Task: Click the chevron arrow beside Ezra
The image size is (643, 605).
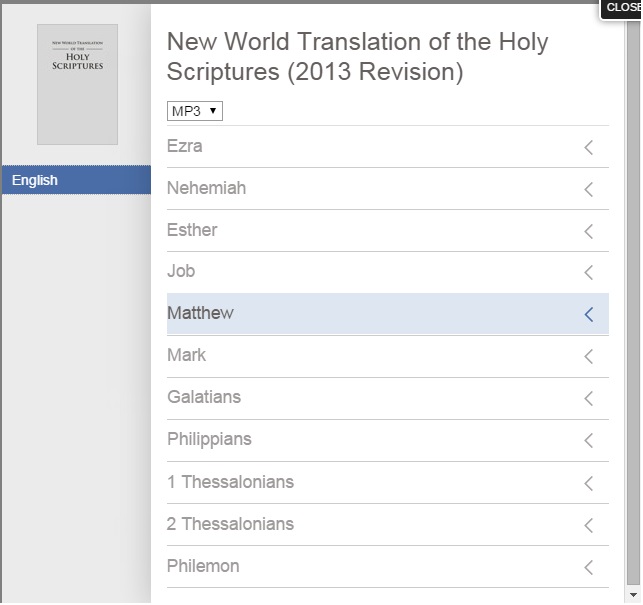Action: point(589,147)
